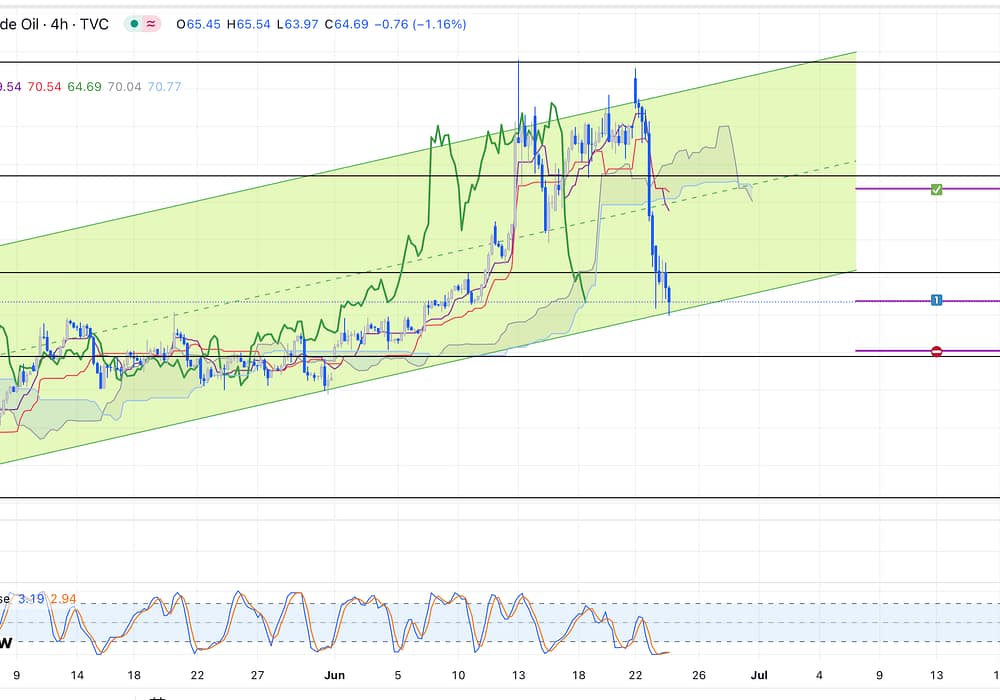Viewport: 1000px width, 700px height.
Task: Click the pink approximate-data indicator icon
Action: [x=151, y=24]
